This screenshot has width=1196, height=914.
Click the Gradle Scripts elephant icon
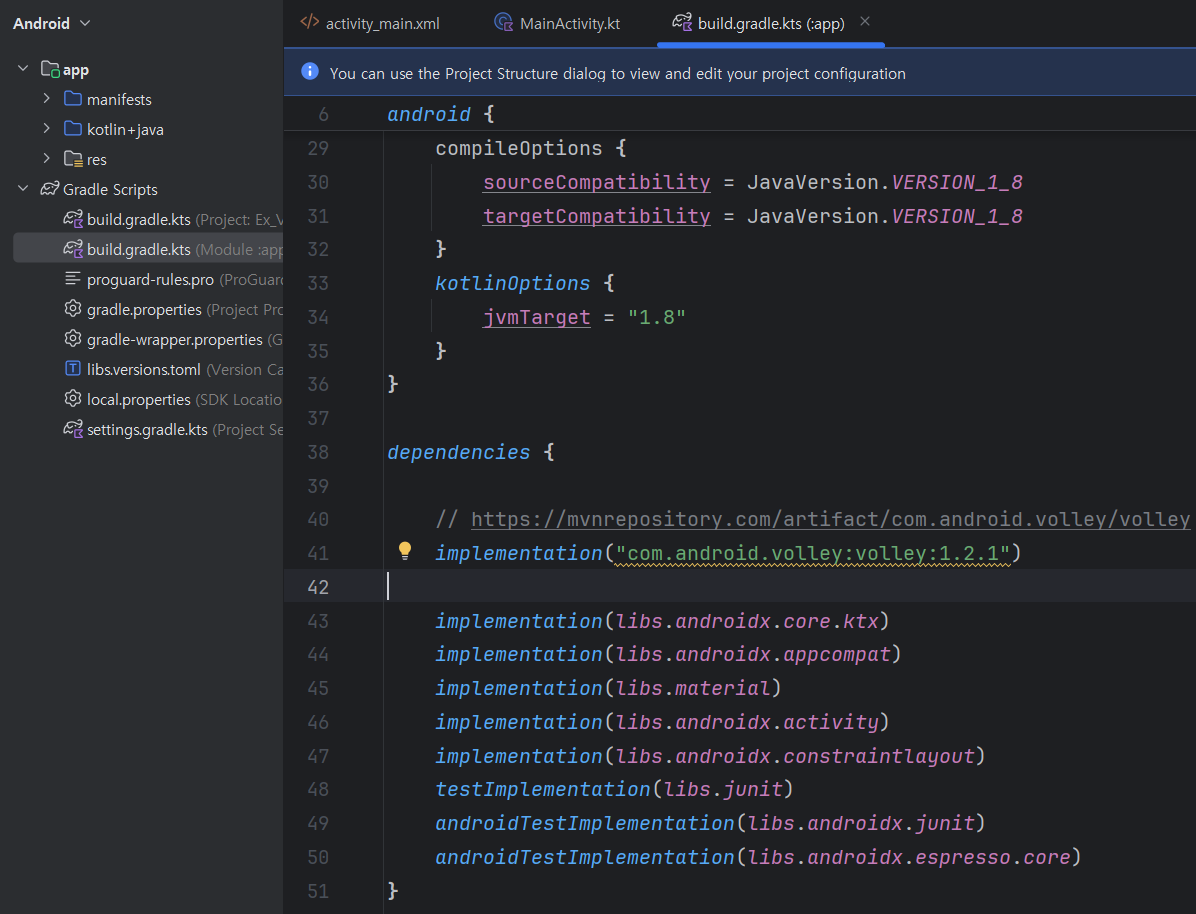click(x=49, y=189)
